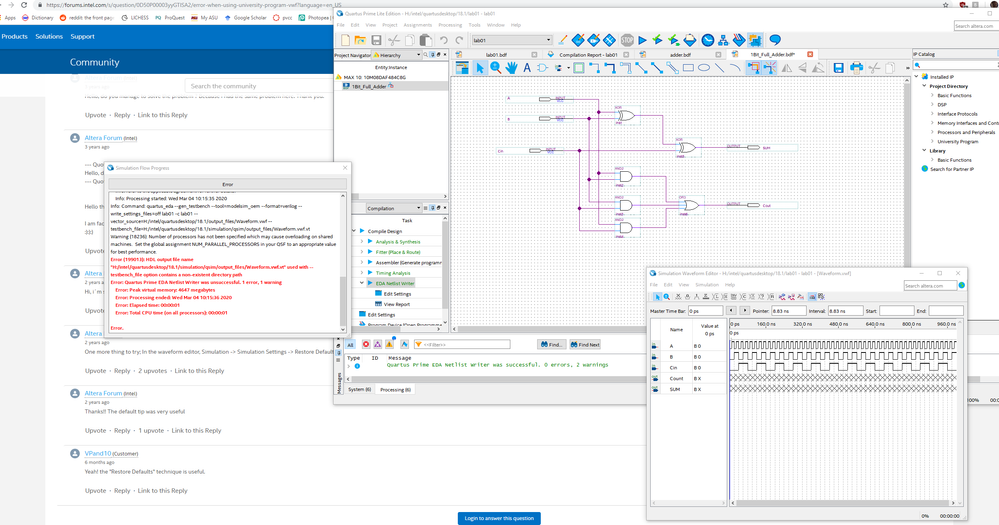999x525 pixels.
Task: Click the Stop Processing icon in toolbar
Action: 627,41
